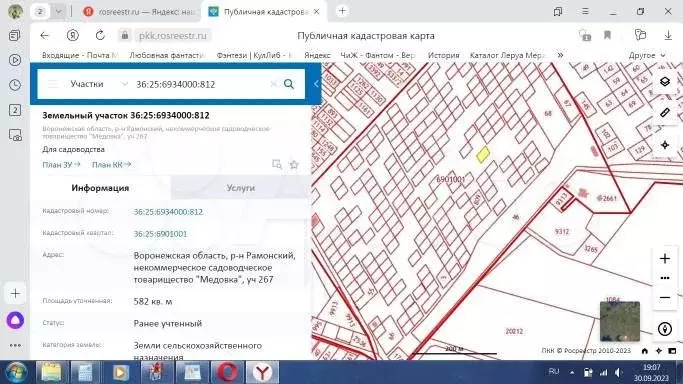The width and height of the screenshot is (683, 384).
Task: Open cadastral quarter link 36:25:6901001
Action: (x=160, y=234)
